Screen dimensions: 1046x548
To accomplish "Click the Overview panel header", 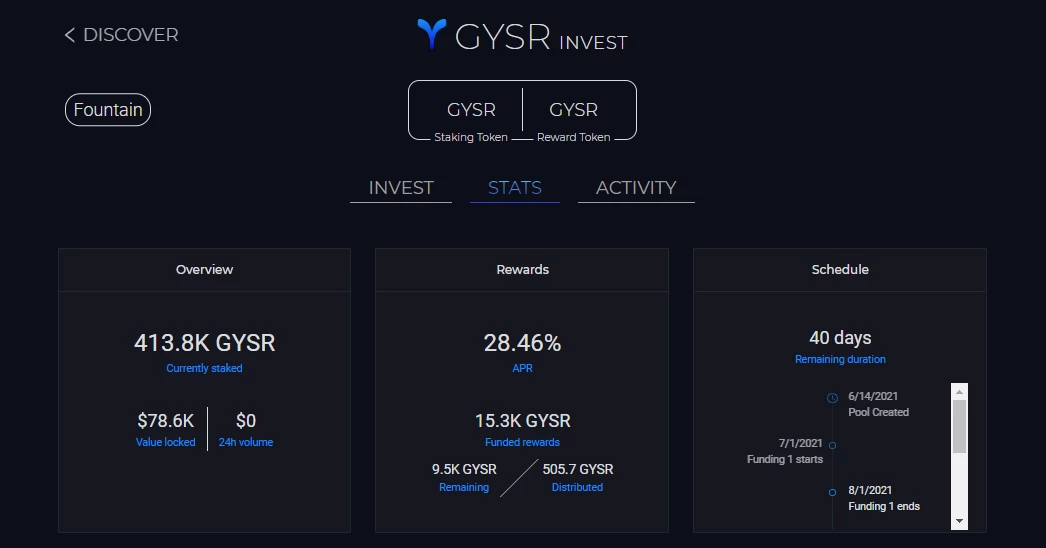I will 204,270.
